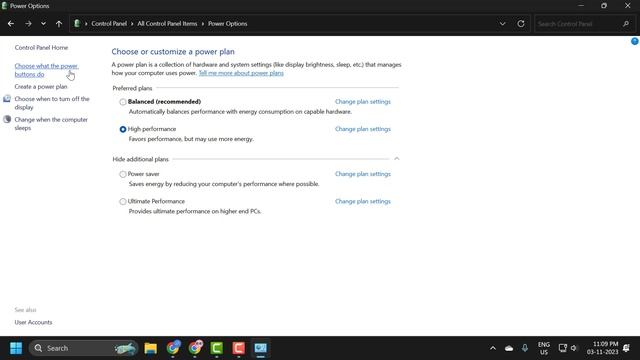Open Control Panel Home

pyautogui.click(x=41, y=47)
